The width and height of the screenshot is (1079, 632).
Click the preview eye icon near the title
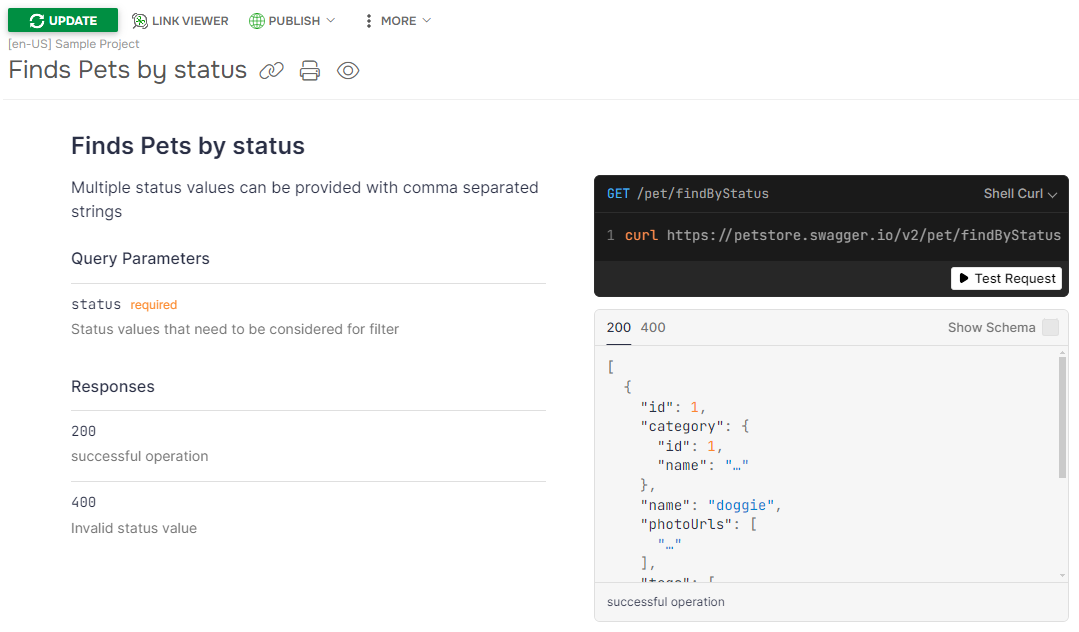pyautogui.click(x=347, y=70)
